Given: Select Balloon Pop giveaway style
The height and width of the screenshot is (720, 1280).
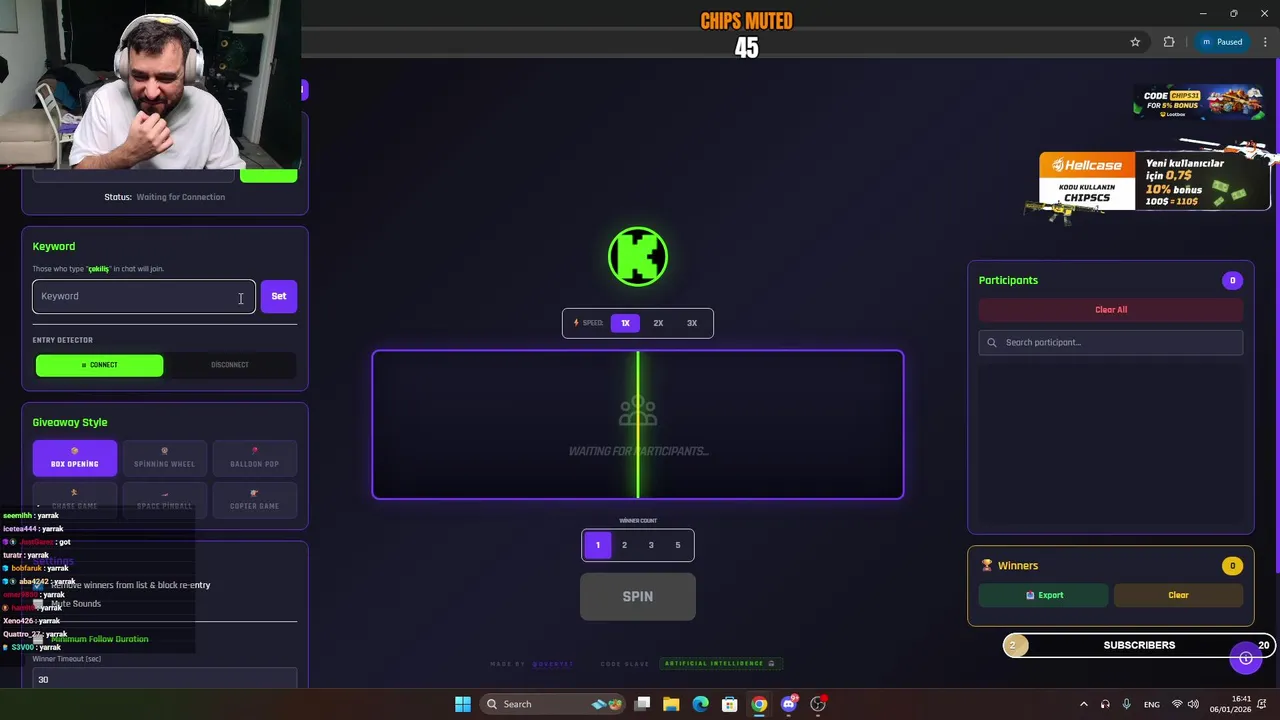Looking at the screenshot, I should point(254,458).
